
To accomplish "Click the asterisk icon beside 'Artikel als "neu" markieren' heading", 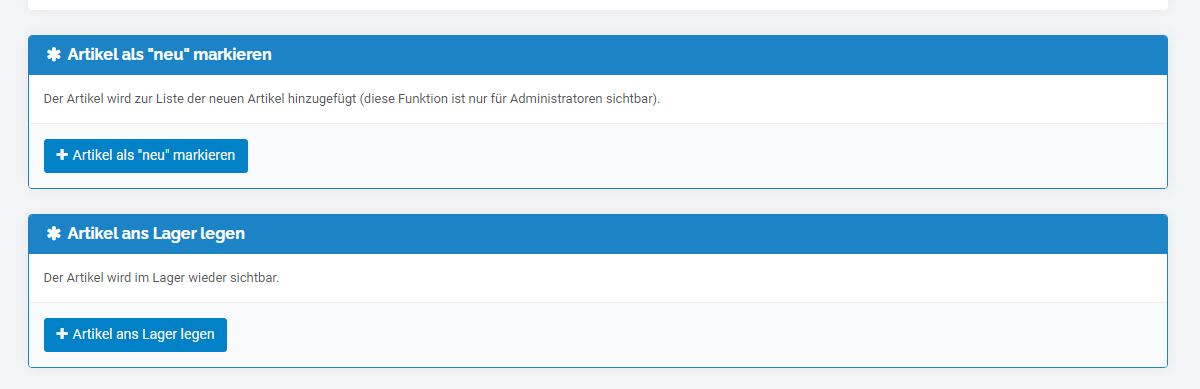I will (x=54, y=55).
